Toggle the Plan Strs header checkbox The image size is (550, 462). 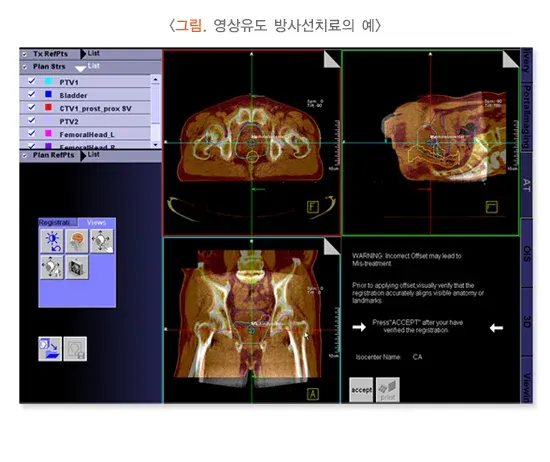click(25, 67)
